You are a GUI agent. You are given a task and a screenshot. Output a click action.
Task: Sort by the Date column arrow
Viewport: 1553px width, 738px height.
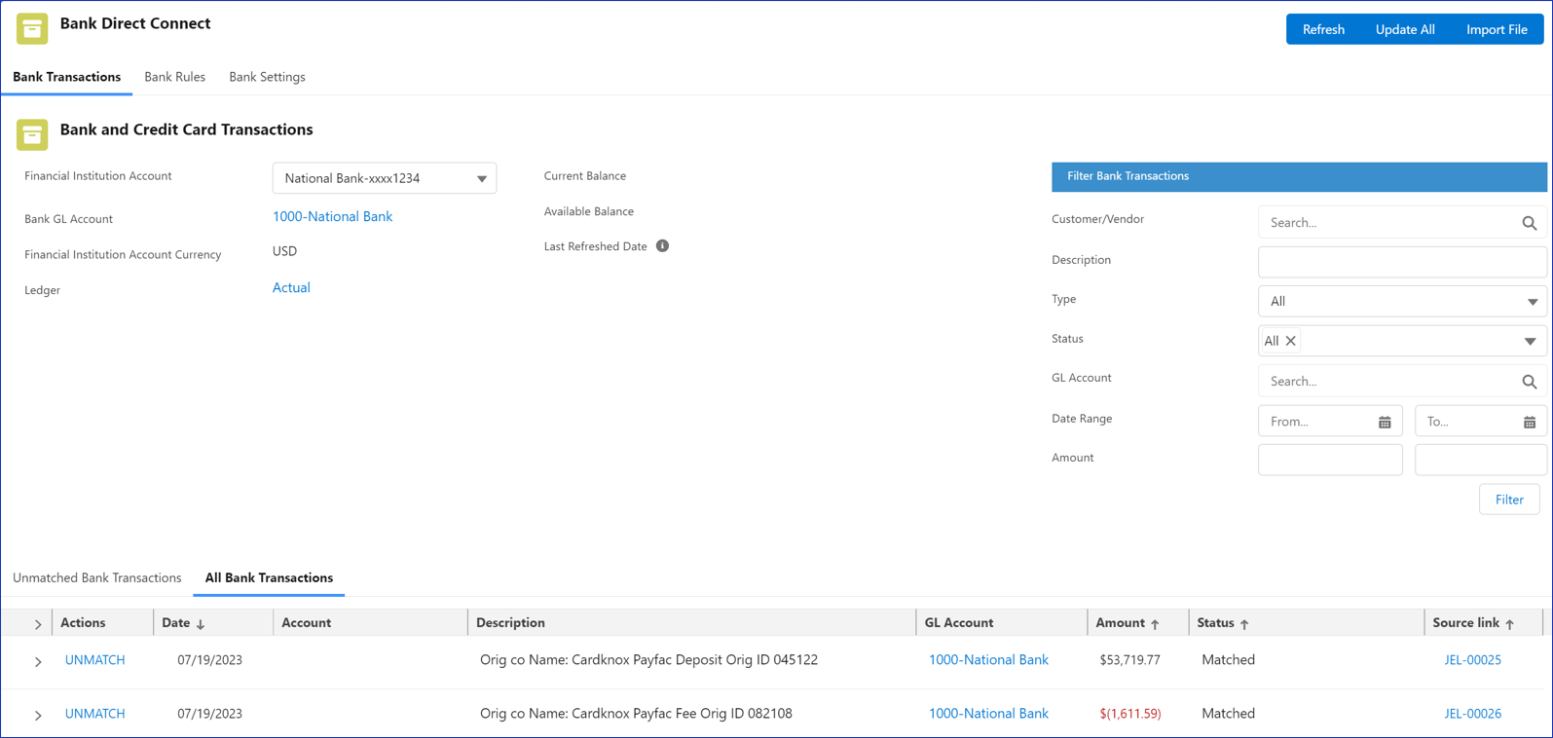point(200,624)
